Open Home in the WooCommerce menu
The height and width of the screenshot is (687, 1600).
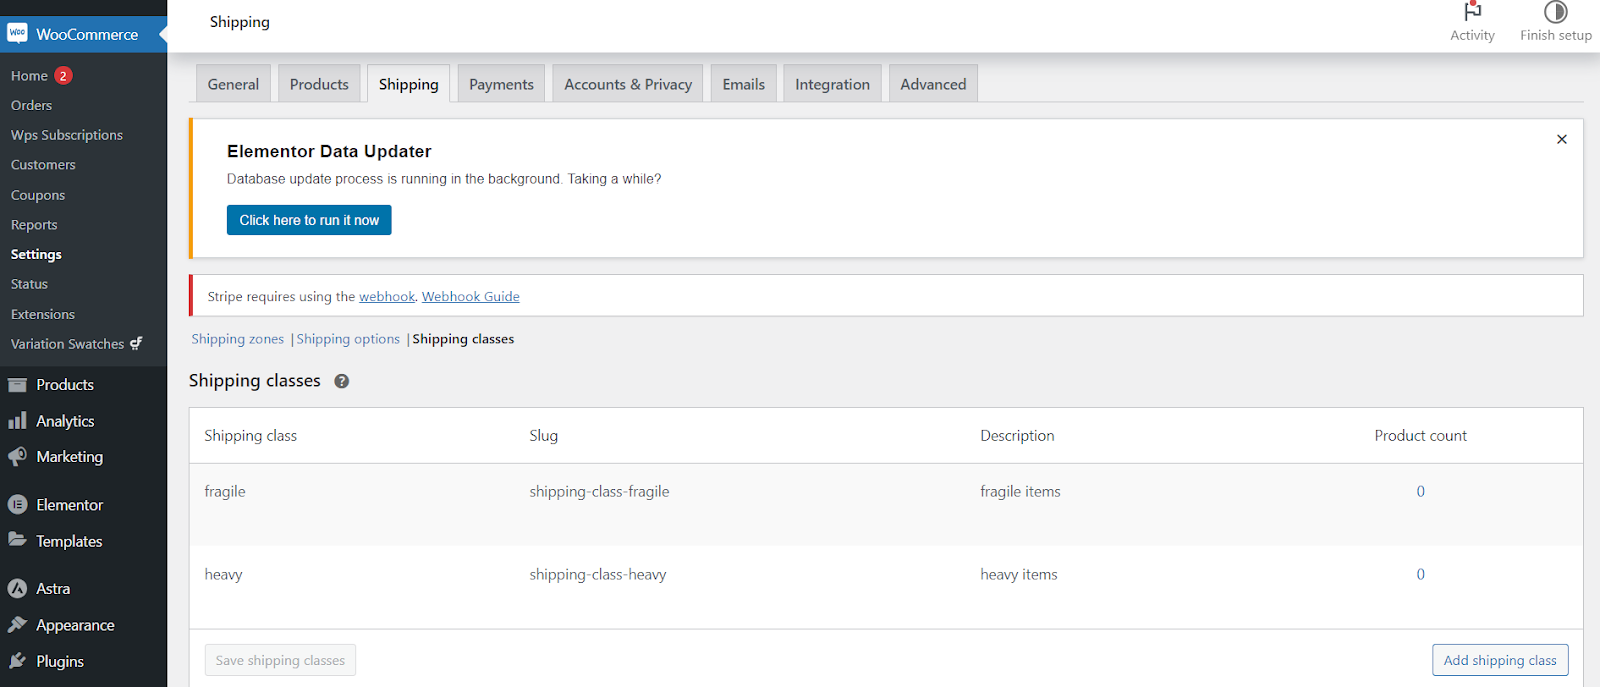[x=29, y=75]
